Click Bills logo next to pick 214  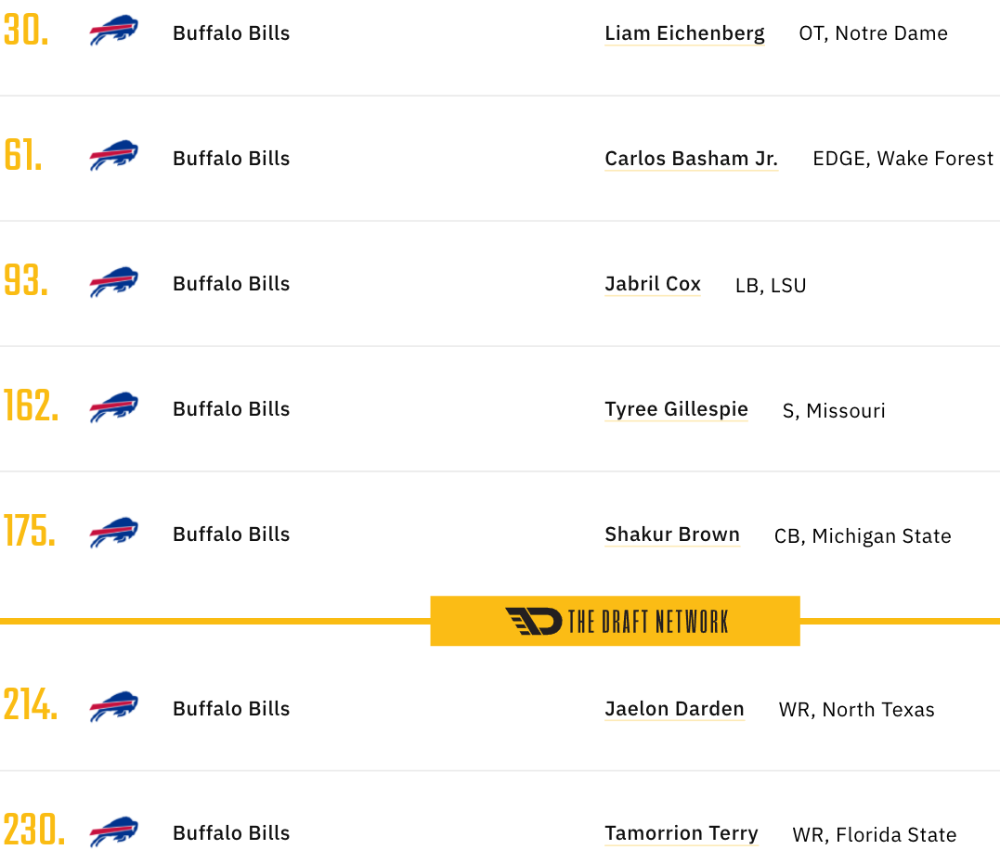click(114, 706)
